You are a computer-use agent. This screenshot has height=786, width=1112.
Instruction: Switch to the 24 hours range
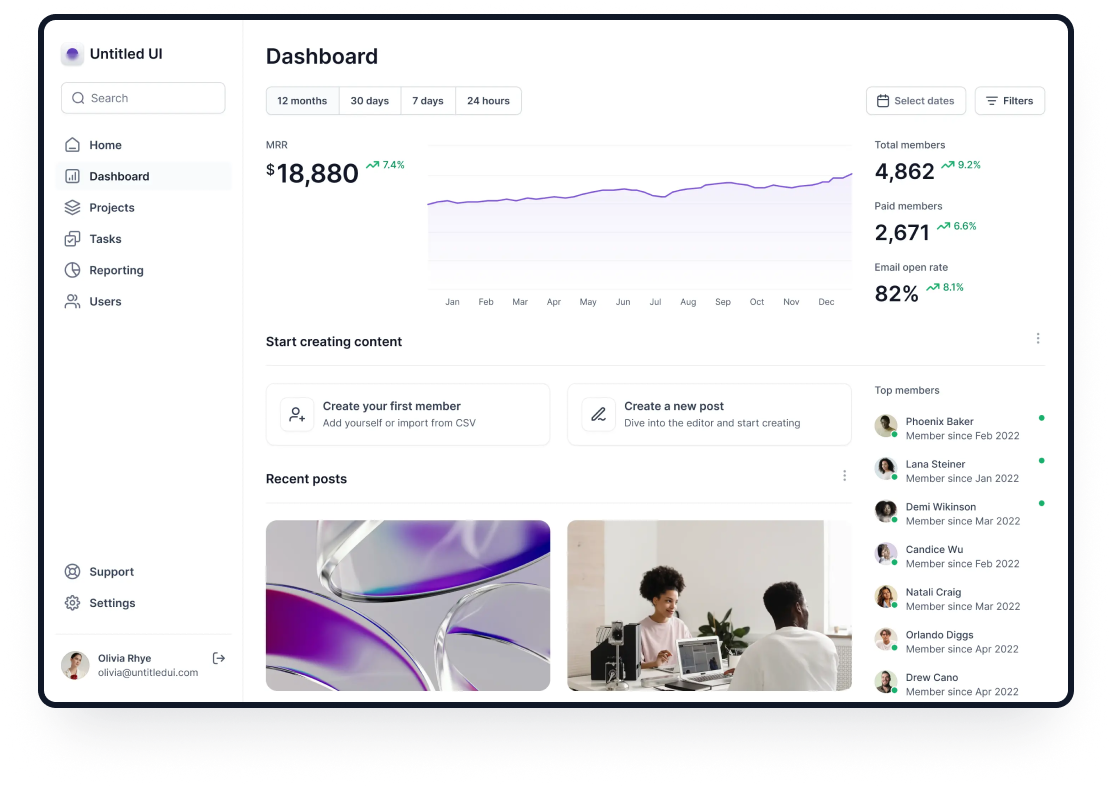488,101
